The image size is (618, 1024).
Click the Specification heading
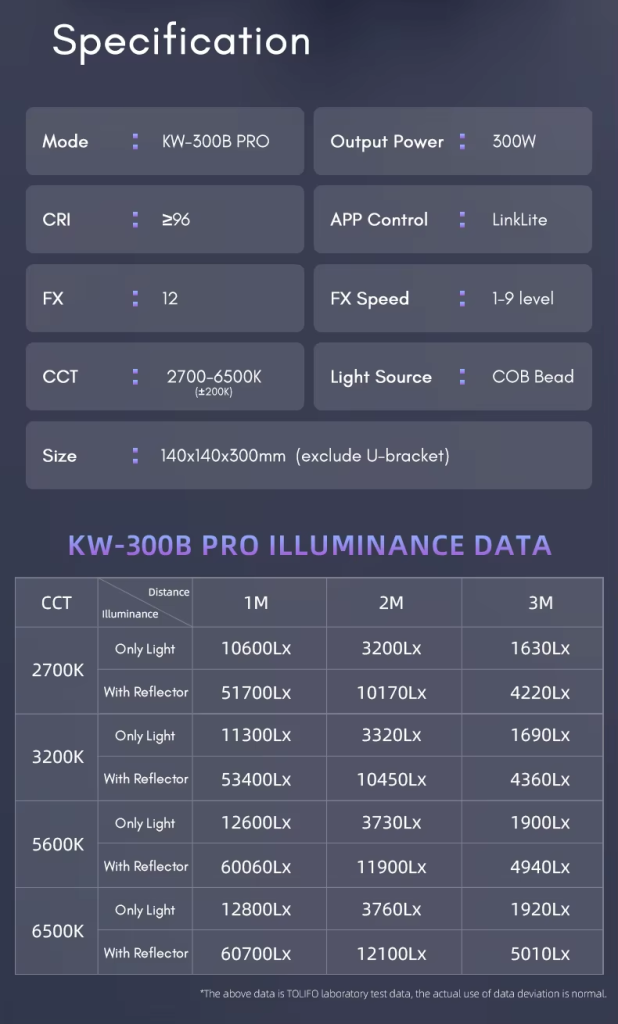point(181,42)
